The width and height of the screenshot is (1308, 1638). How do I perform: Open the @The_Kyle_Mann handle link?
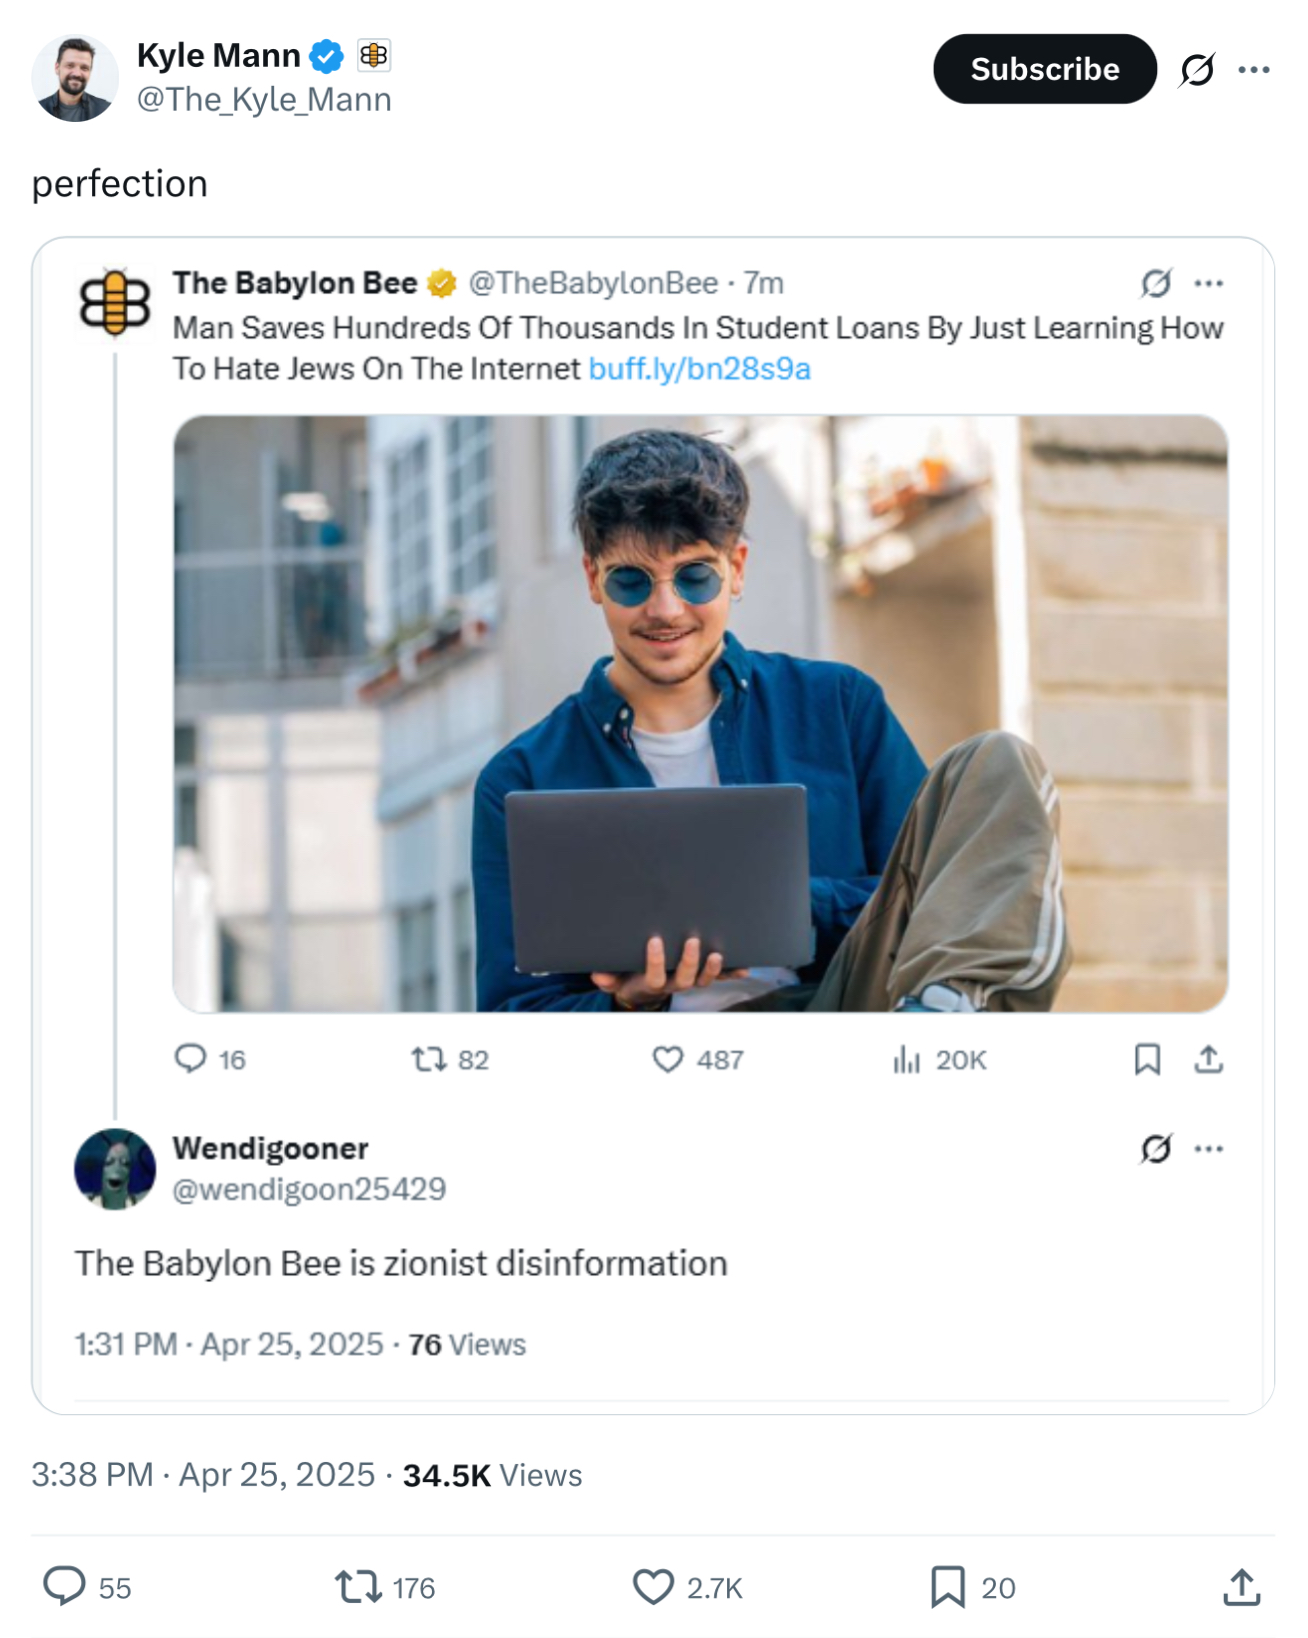tap(264, 100)
